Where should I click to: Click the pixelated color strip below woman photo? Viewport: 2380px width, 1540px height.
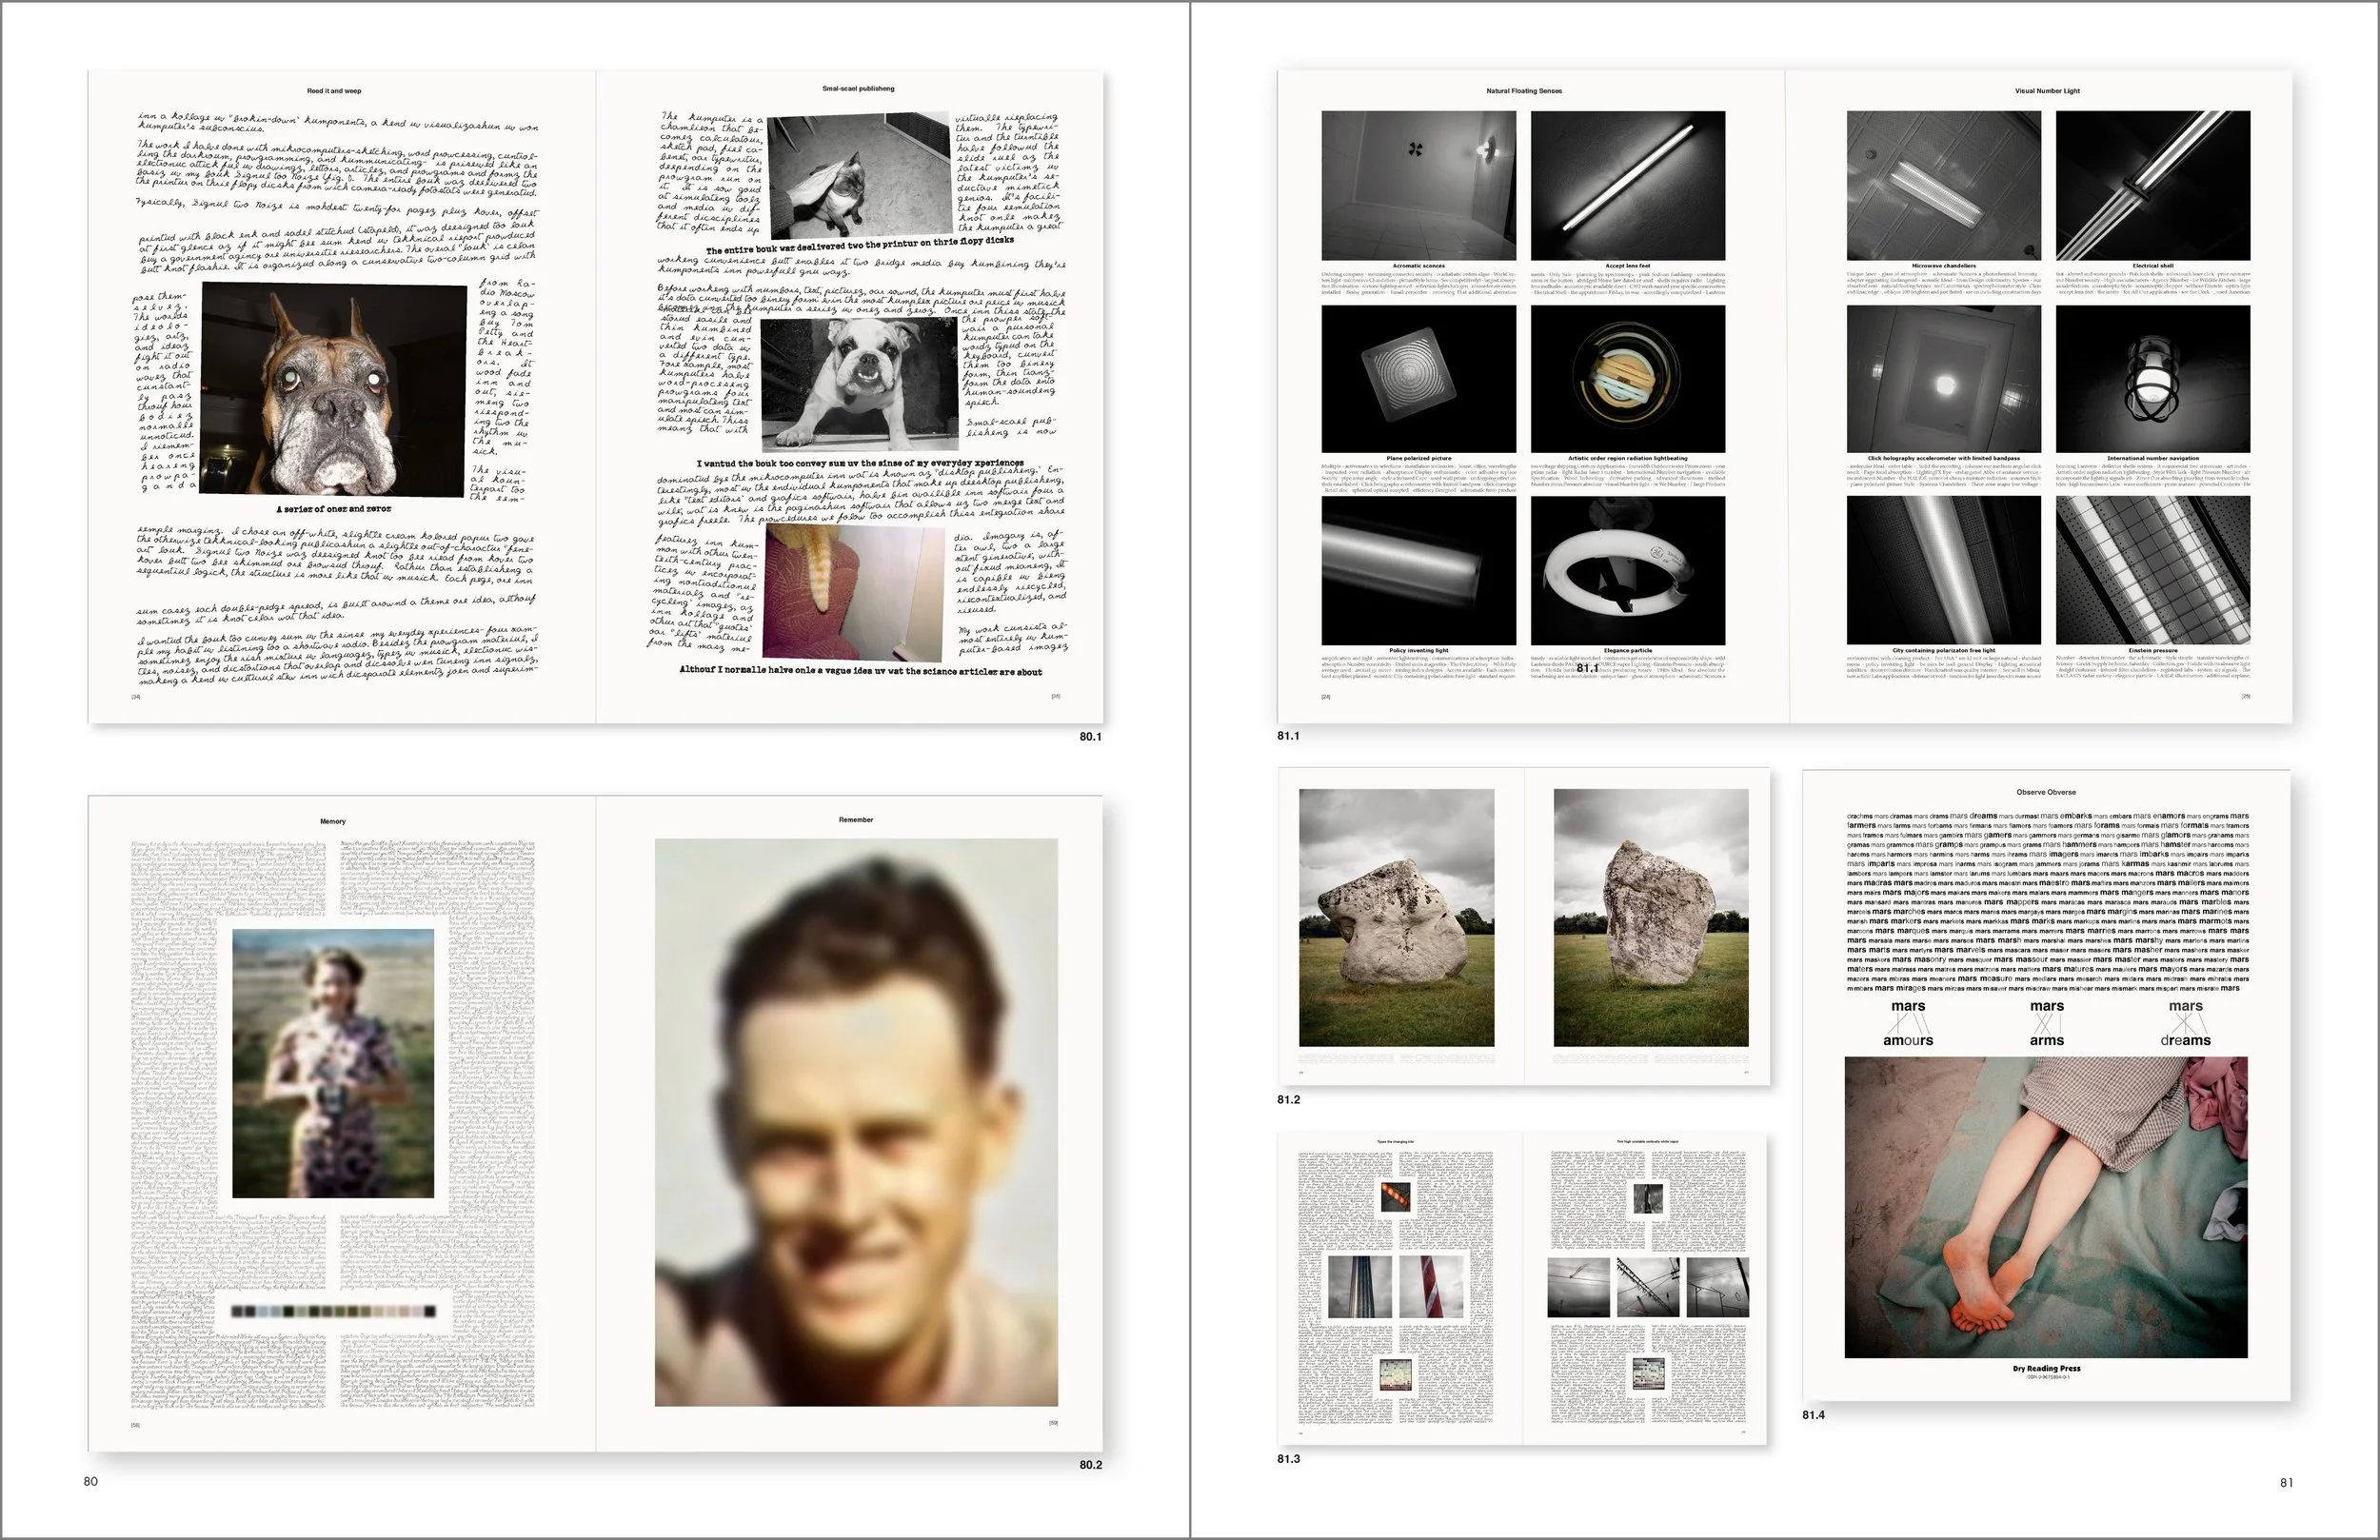pos(333,1311)
